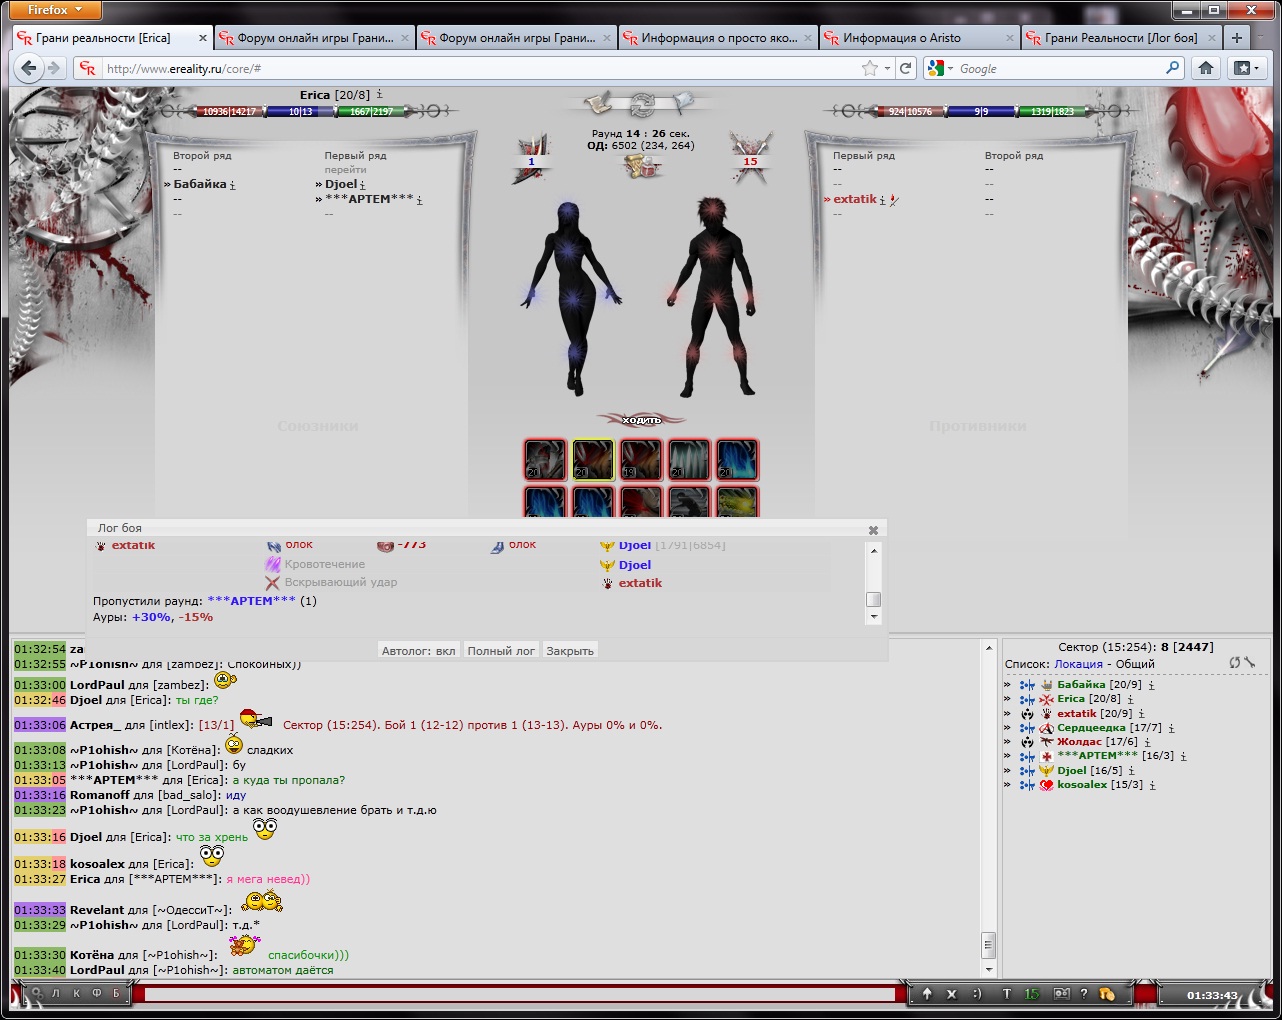The width and height of the screenshot is (1282, 1020).
Task: Bookmark this page with the star icon
Action: tap(870, 68)
